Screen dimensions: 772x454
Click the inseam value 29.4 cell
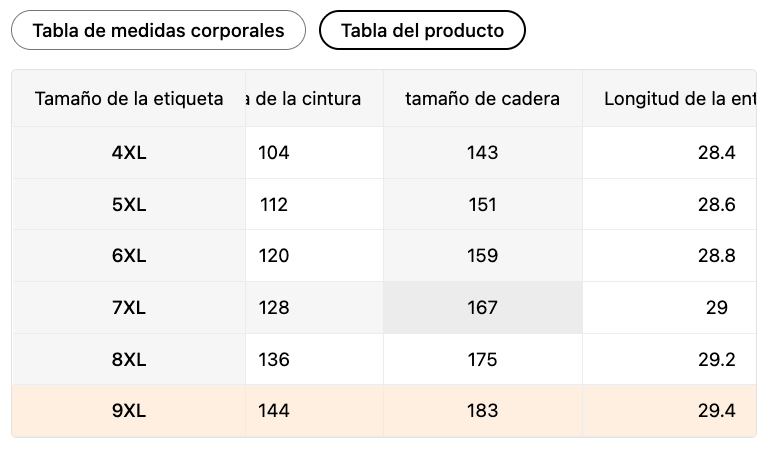(x=669, y=411)
